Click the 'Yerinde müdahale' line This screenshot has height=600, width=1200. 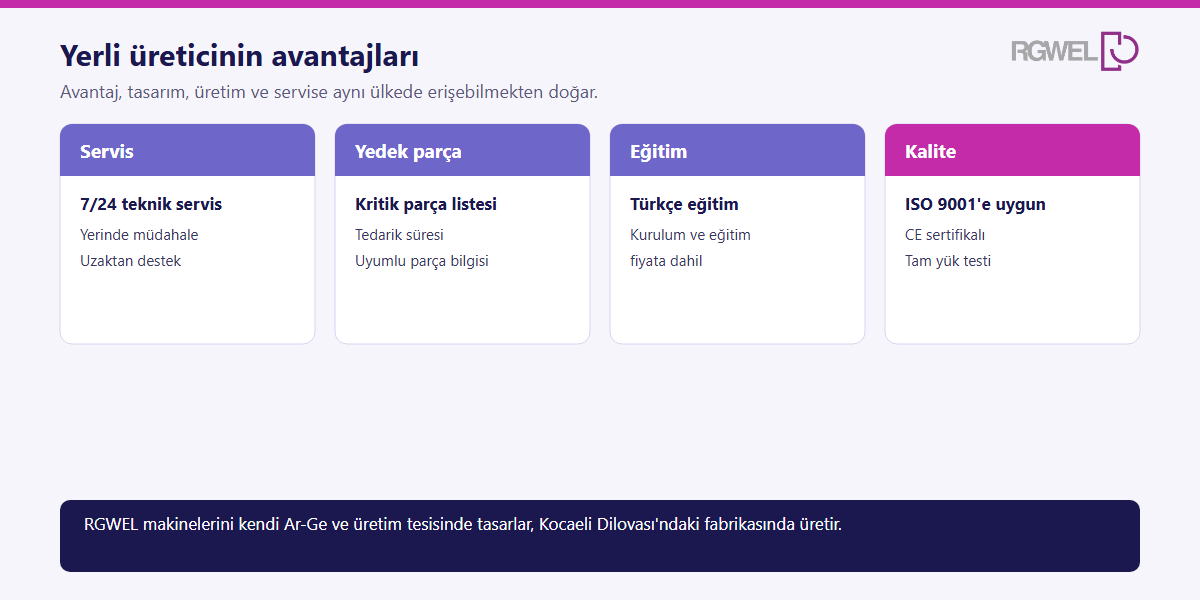pos(139,235)
